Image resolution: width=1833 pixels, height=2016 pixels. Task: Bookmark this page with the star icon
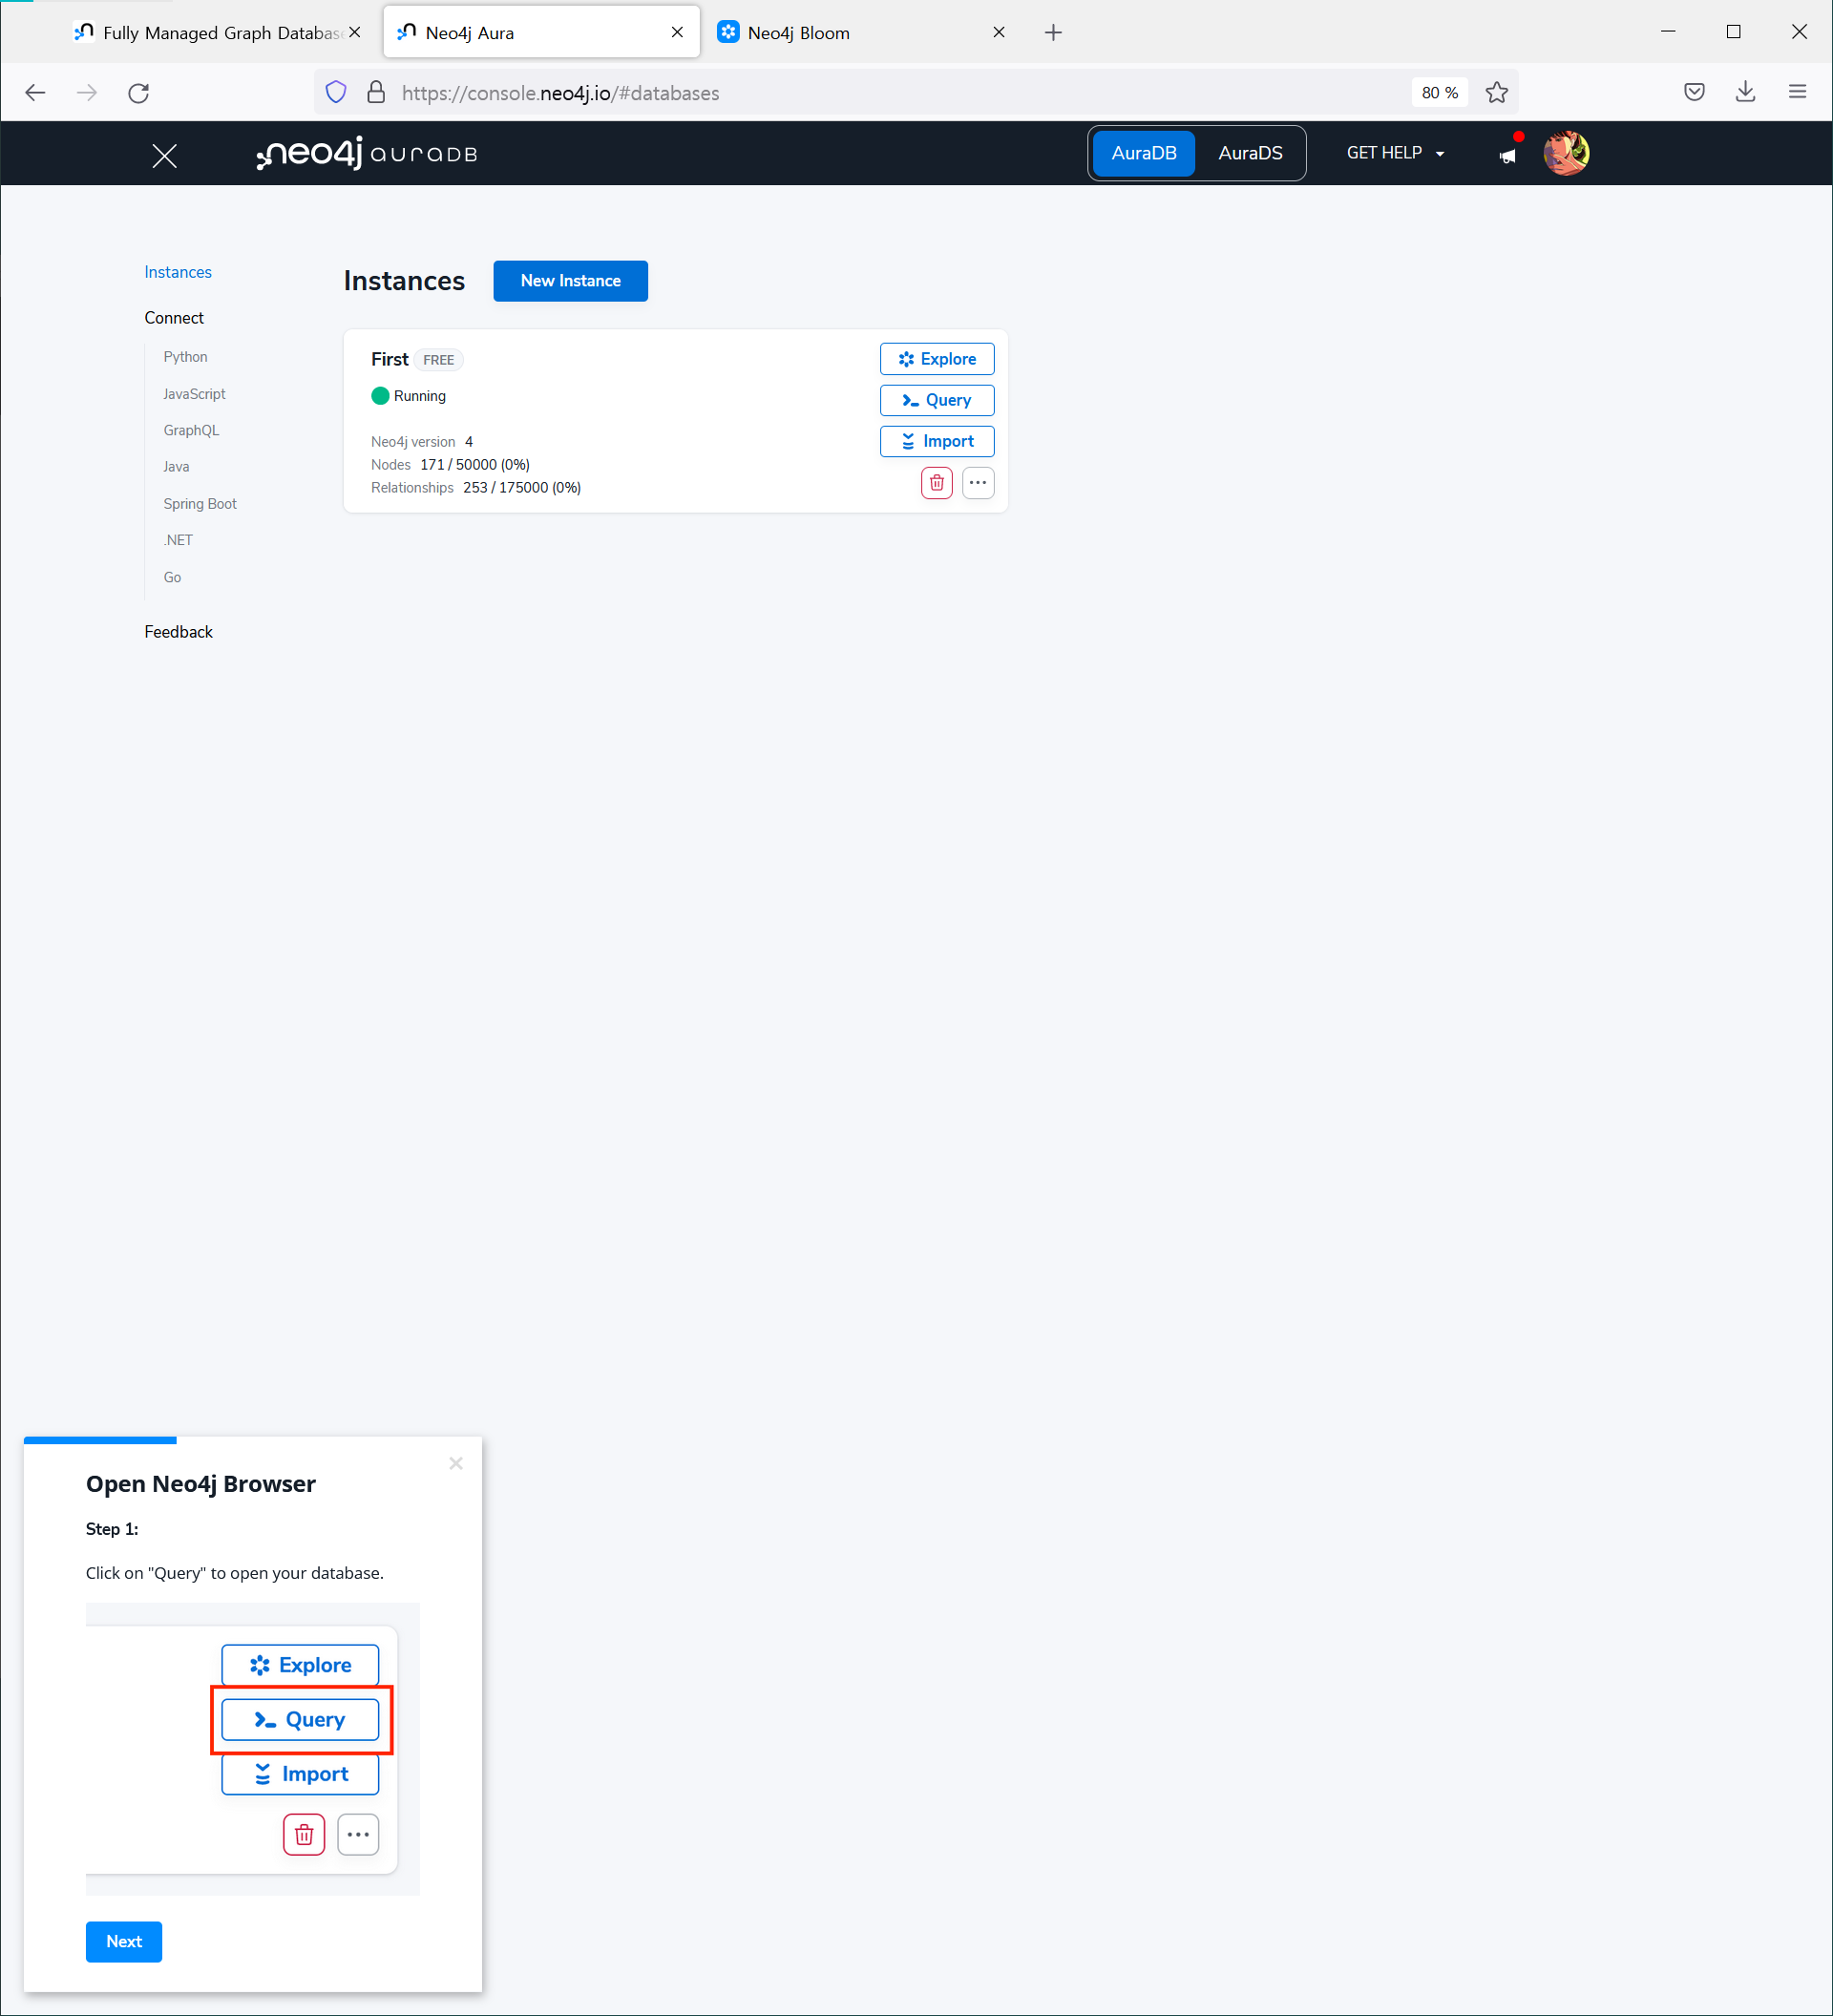[1496, 93]
